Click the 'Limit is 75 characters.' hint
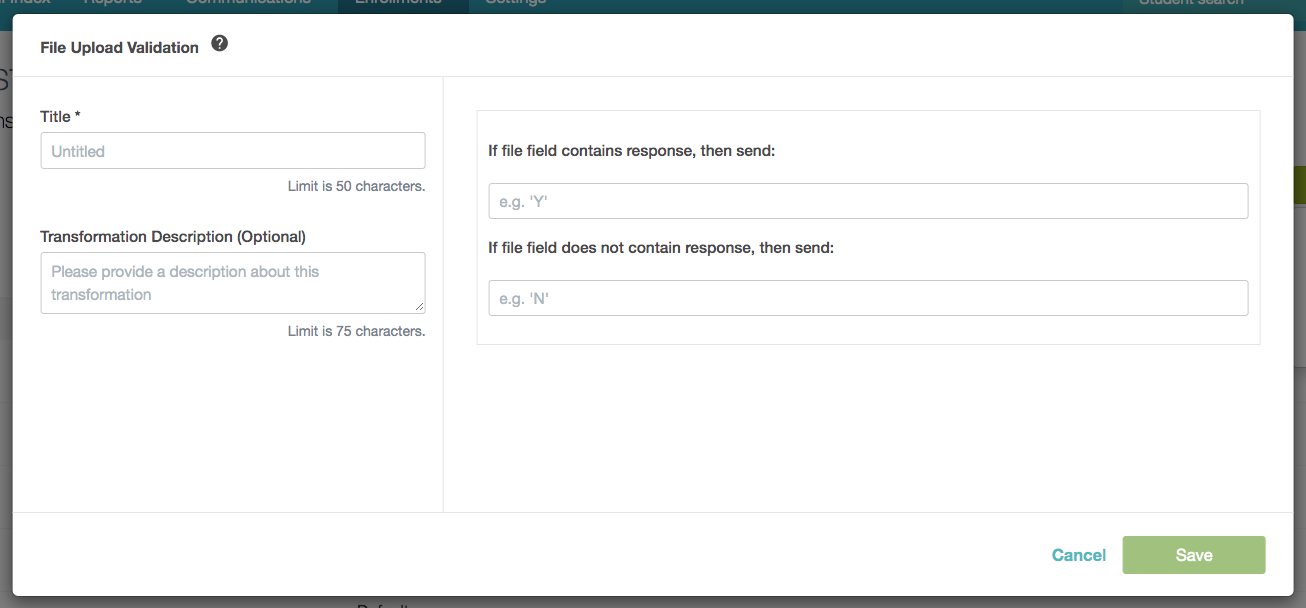This screenshot has width=1306, height=608. (357, 331)
